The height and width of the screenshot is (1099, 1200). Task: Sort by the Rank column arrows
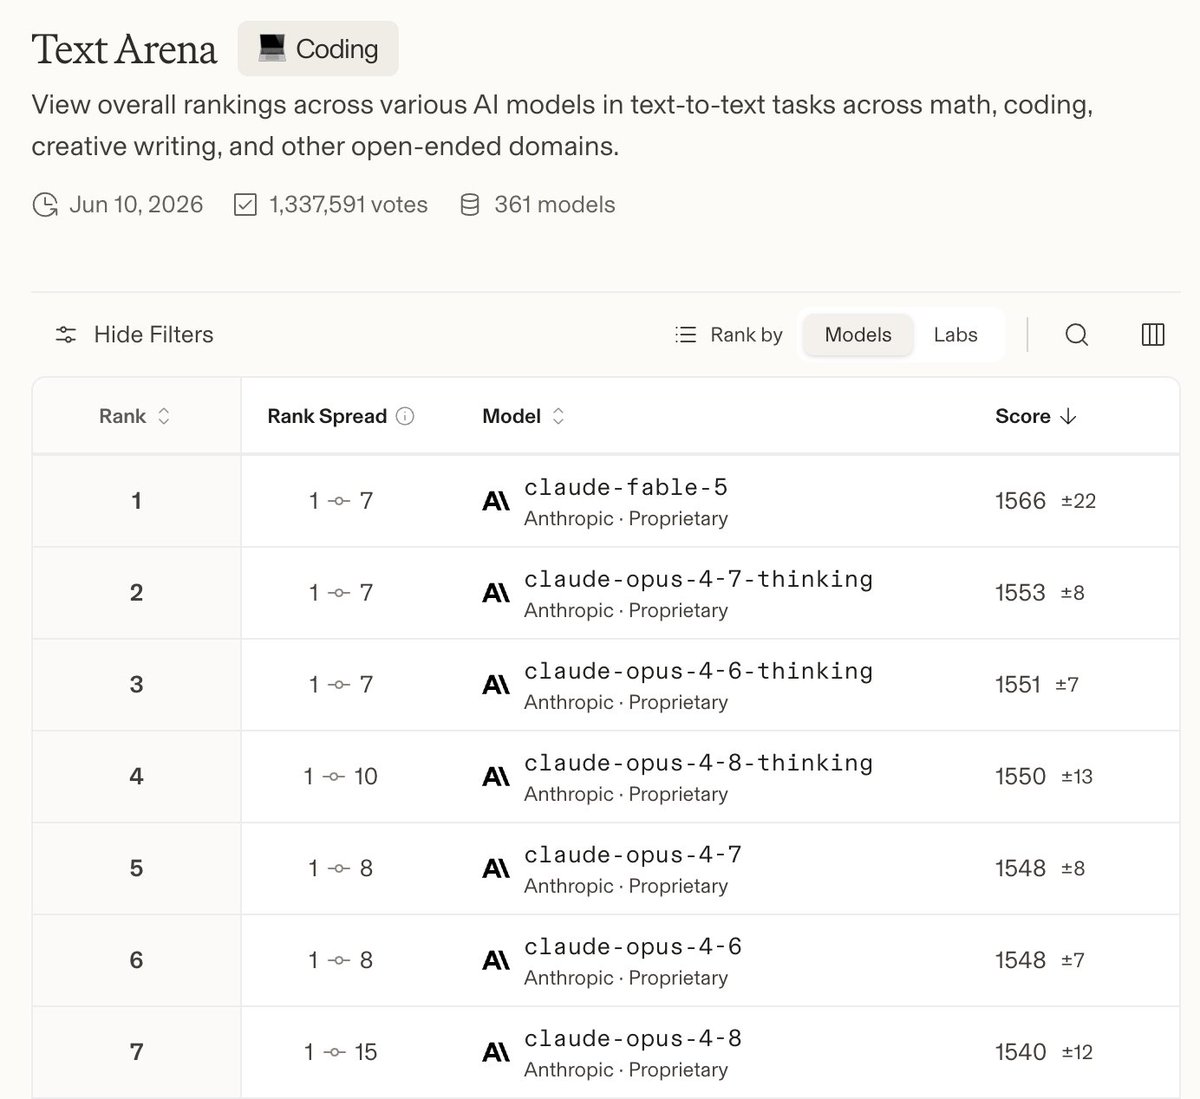coord(164,416)
